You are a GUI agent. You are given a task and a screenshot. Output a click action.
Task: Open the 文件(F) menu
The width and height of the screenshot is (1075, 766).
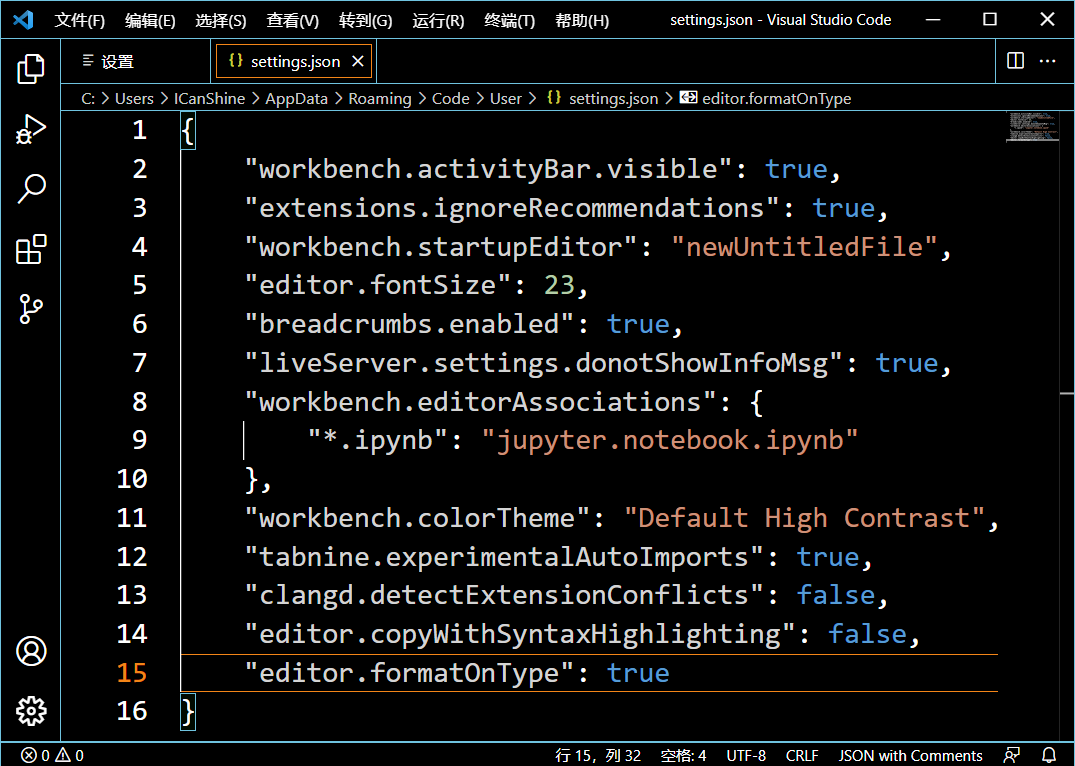point(80,21)
